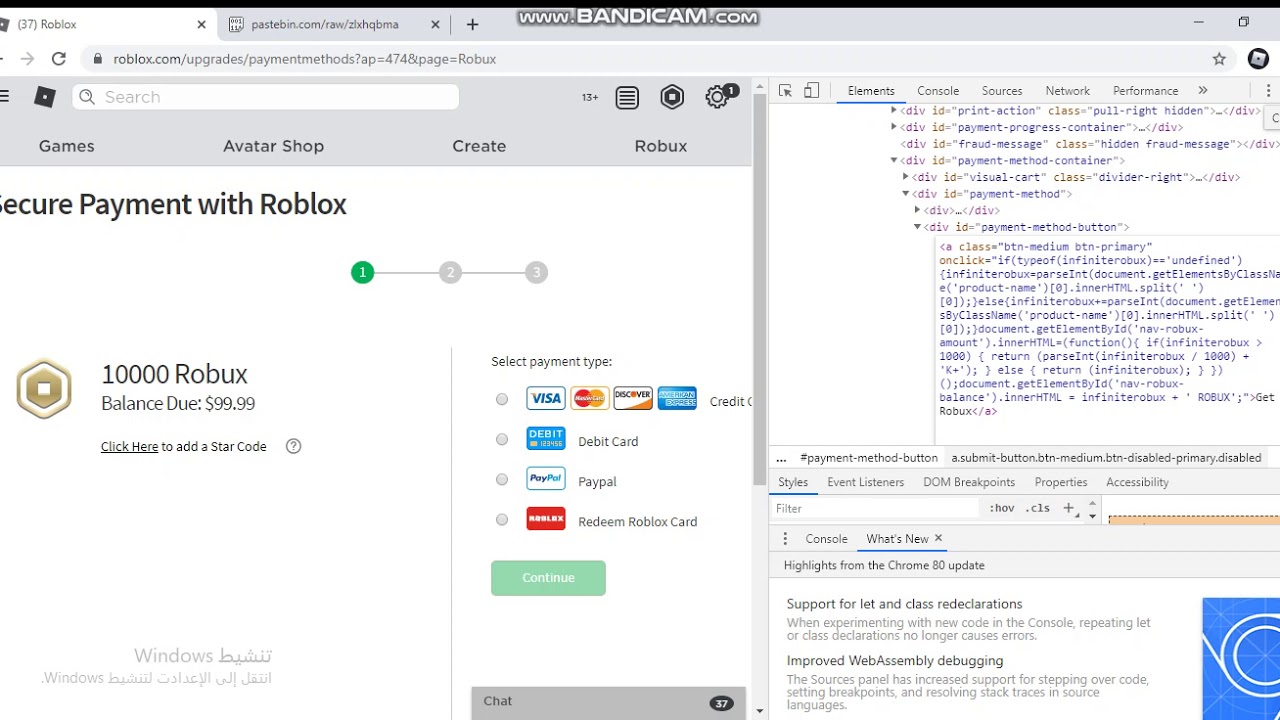The height and width of the screenshot is (720, 1280).
Task: Open the drawer three-dot menu
Action: click(784, 538)
